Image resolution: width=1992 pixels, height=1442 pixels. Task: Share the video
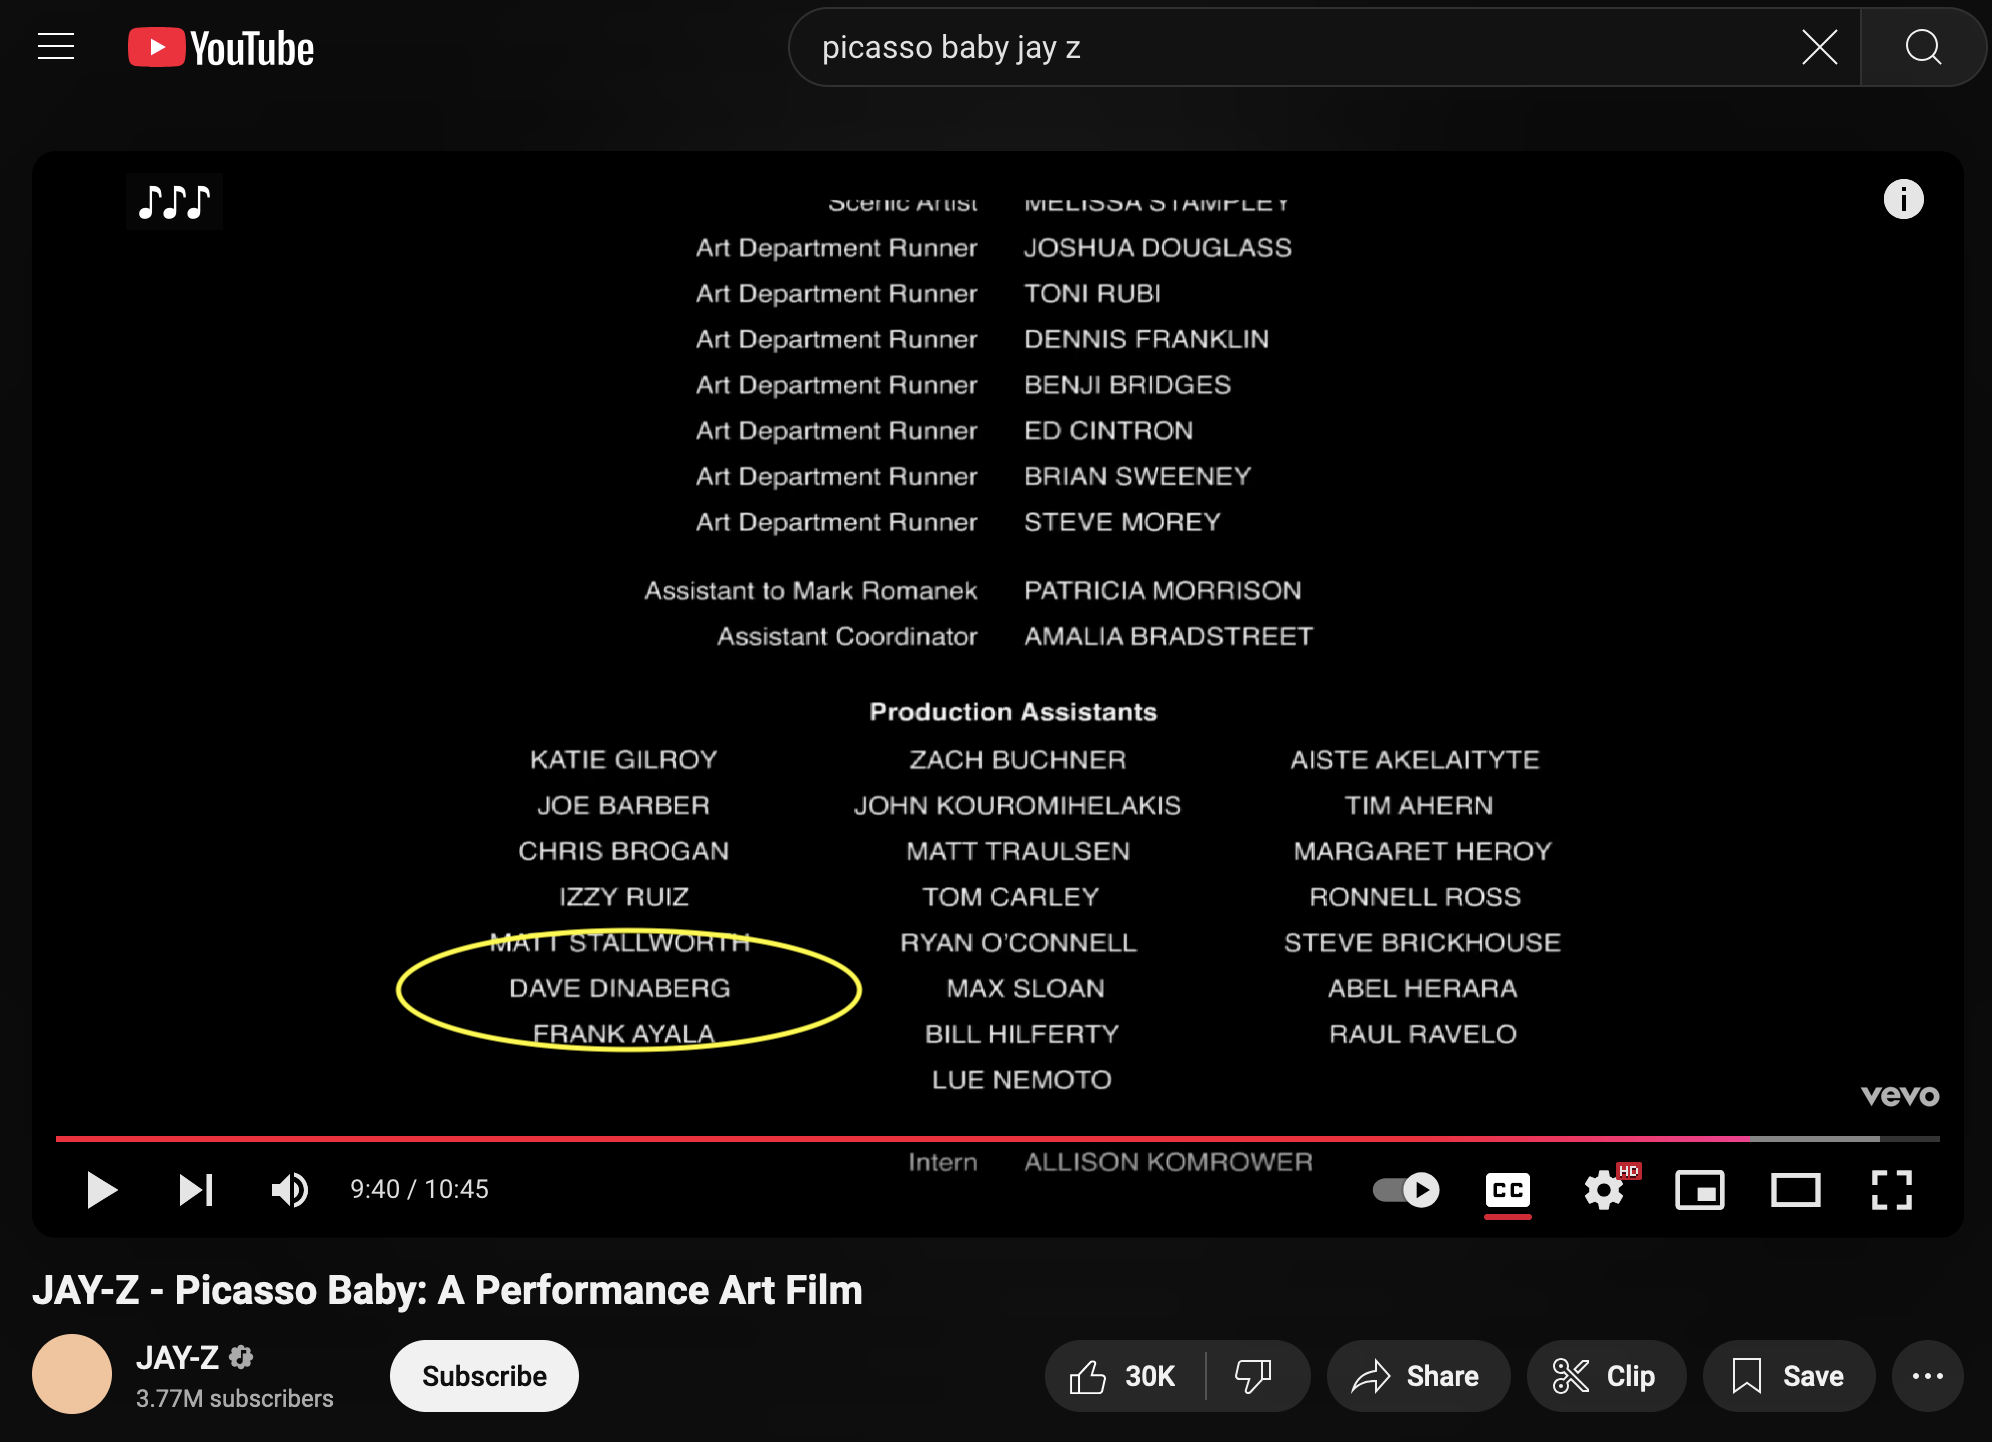(1417, 1376)
